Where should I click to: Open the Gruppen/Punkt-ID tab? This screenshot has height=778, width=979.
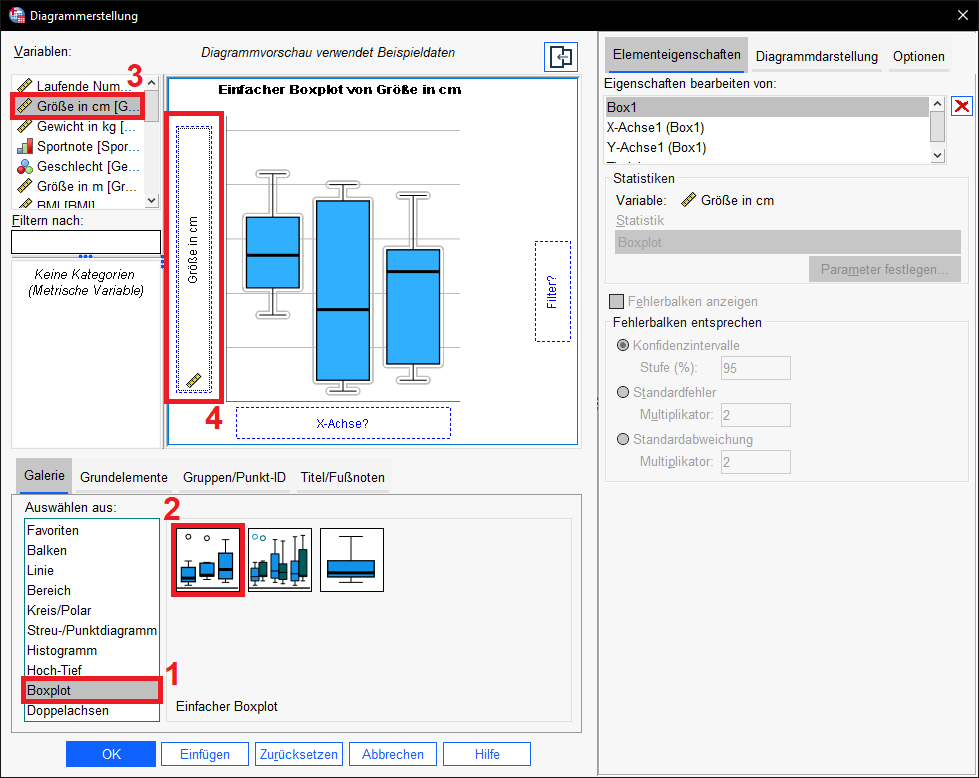(x=234, y=477)
